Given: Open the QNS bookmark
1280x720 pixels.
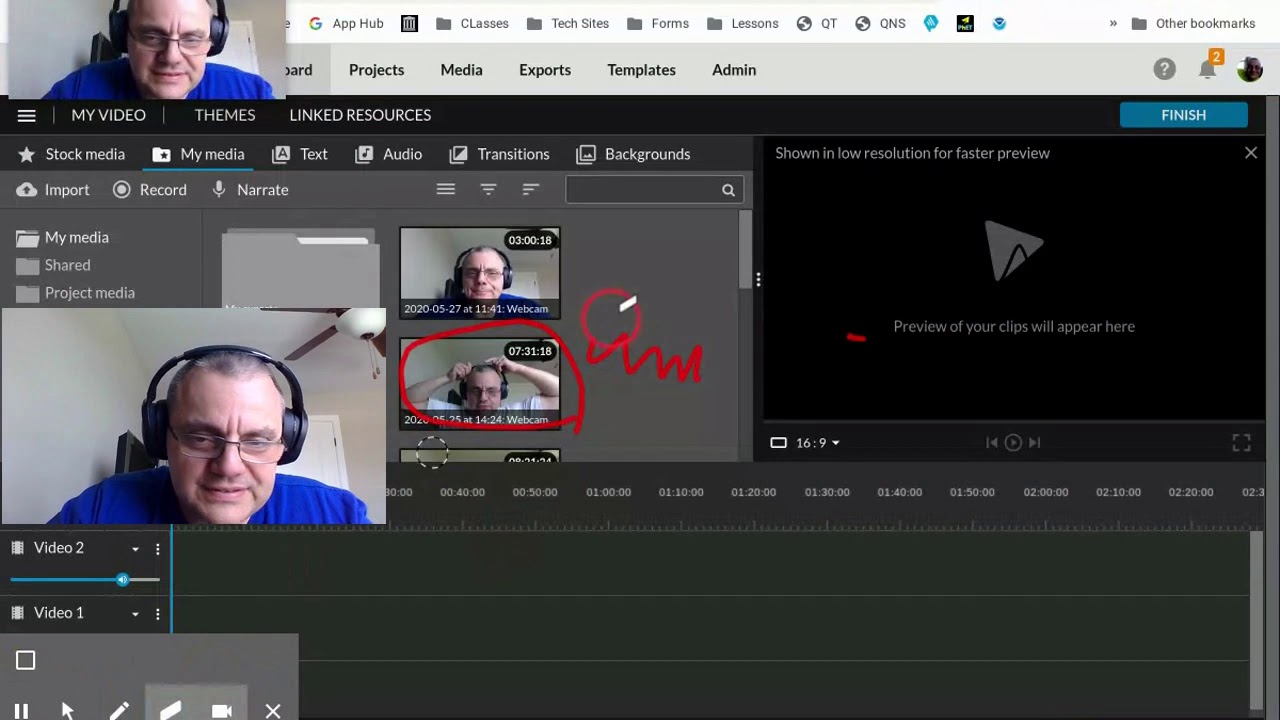Looking at the screenshot, I should point(881,23).
